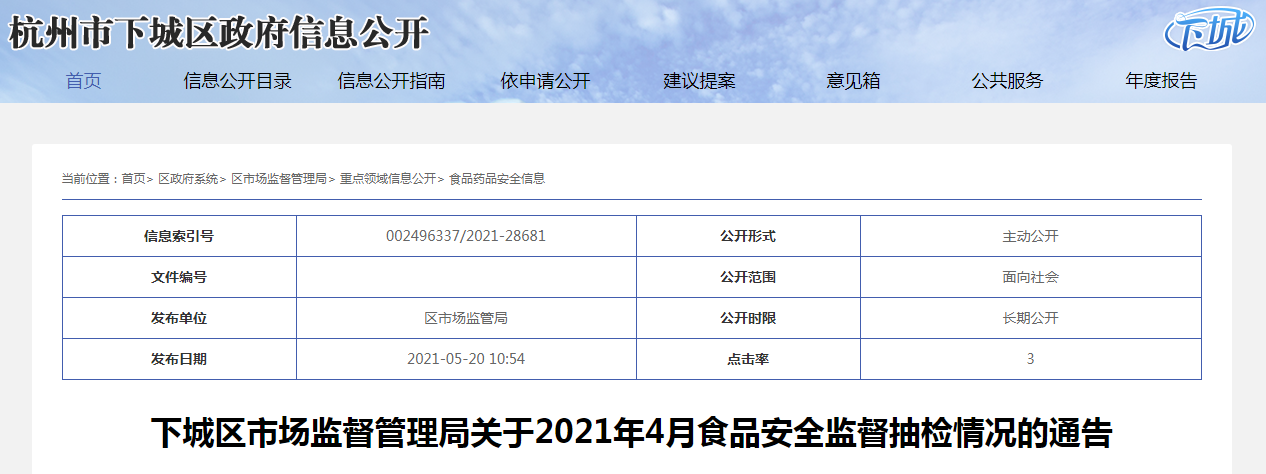Open the 首页 navigation item
Image resolution: width=1266 pixels, height=474 pixels.
[x=84, y=82]
